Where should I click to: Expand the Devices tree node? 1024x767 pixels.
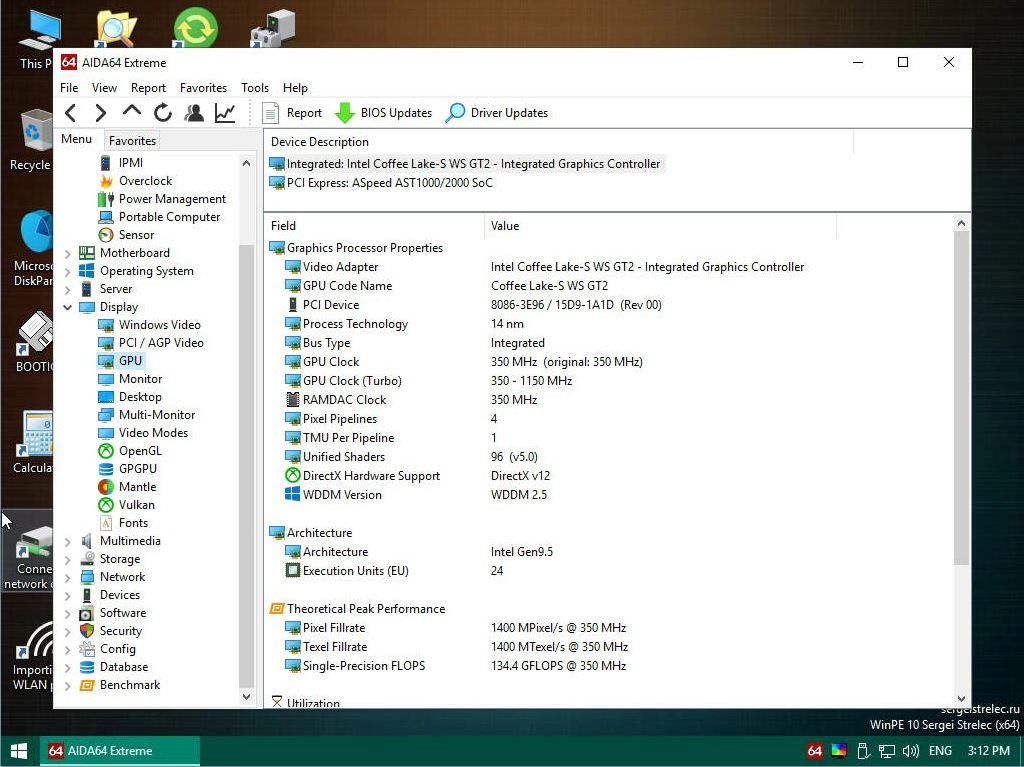(68, 595)
